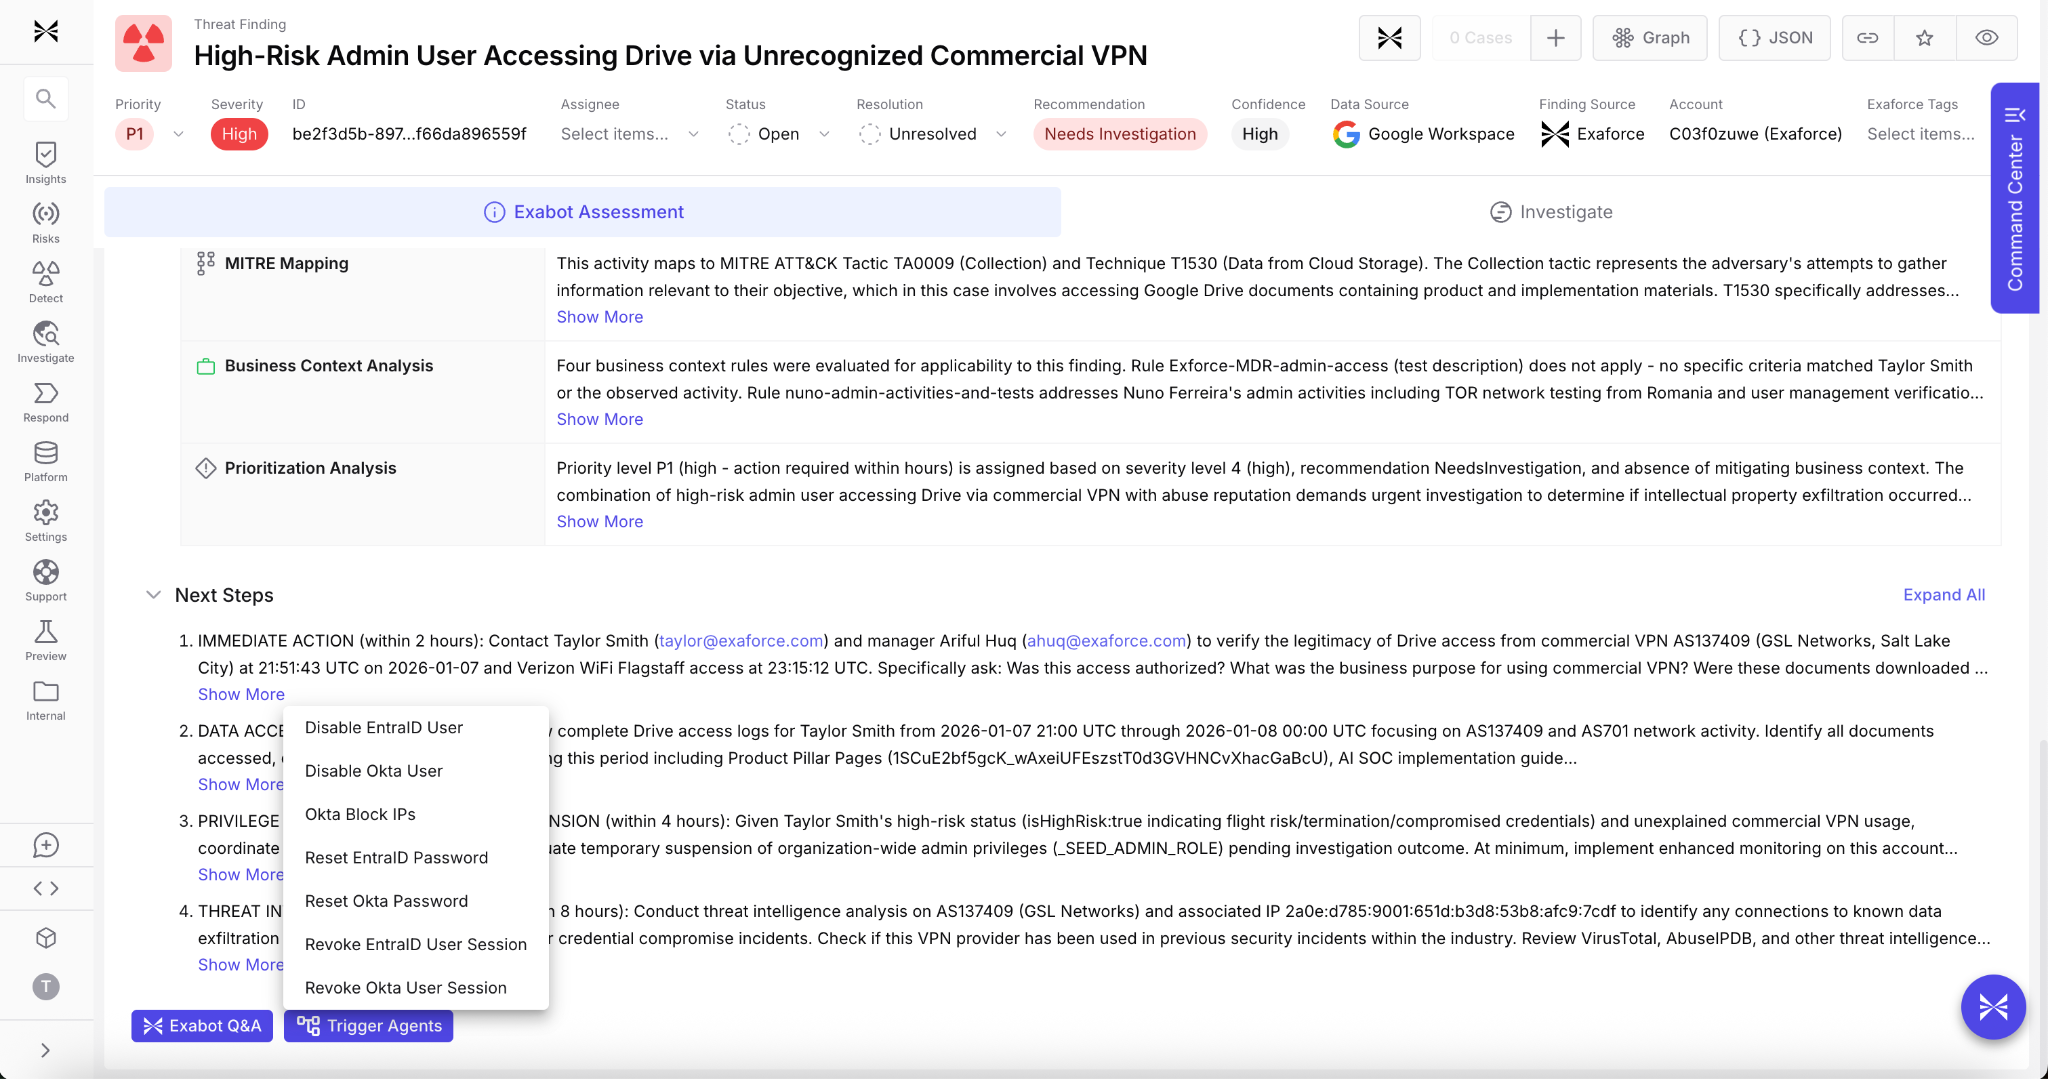Click the Trigger Agents button
The width and height of the screenshot is (2048, 1079).
click(x=369, y=1026)
